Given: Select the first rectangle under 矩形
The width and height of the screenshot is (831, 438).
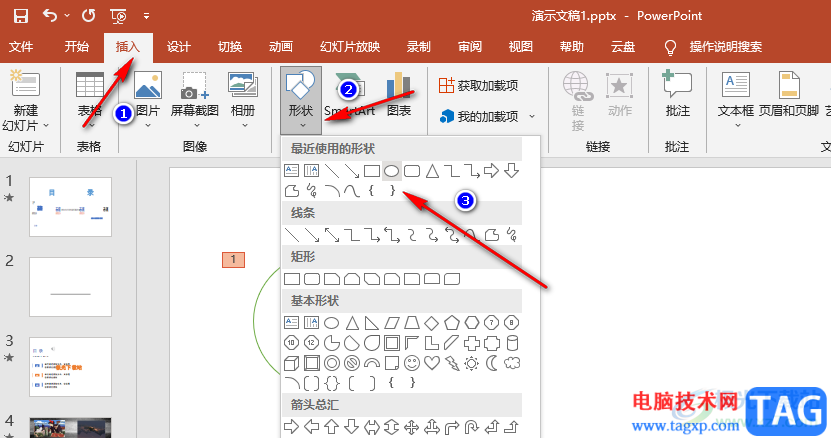Looking at the screenshot, I should coord(292,279).
